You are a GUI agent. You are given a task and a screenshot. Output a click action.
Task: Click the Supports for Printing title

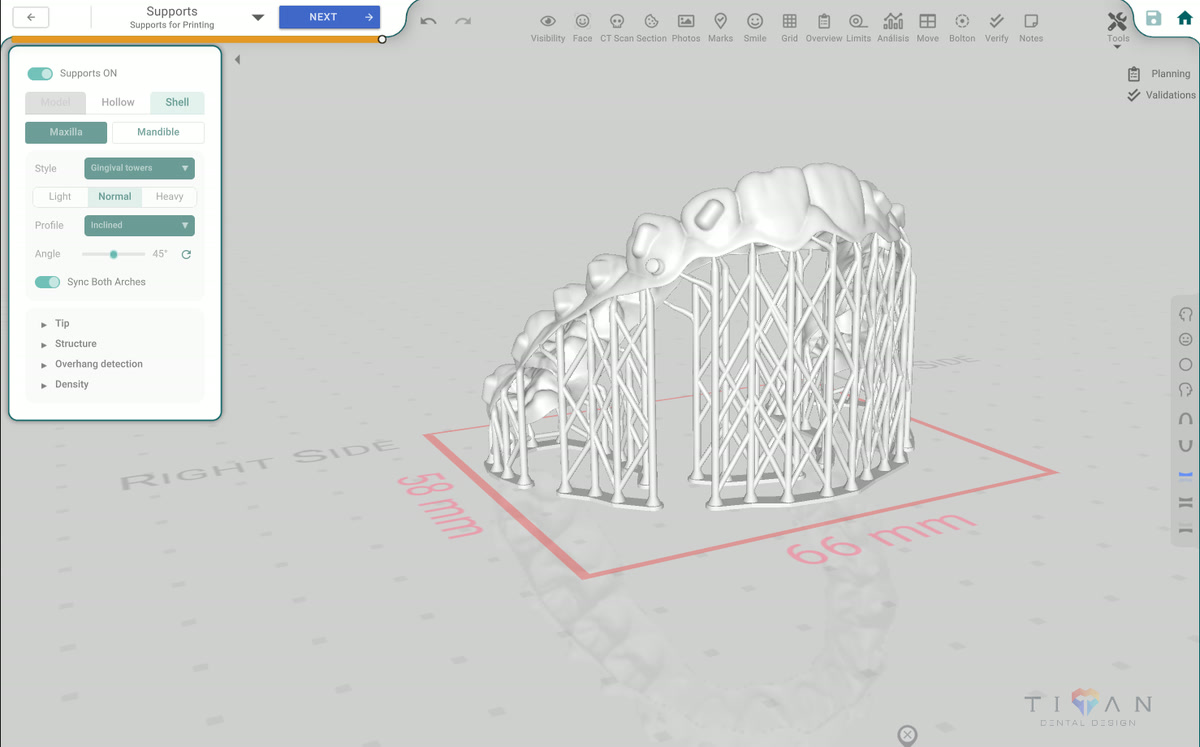click(172, 25)
